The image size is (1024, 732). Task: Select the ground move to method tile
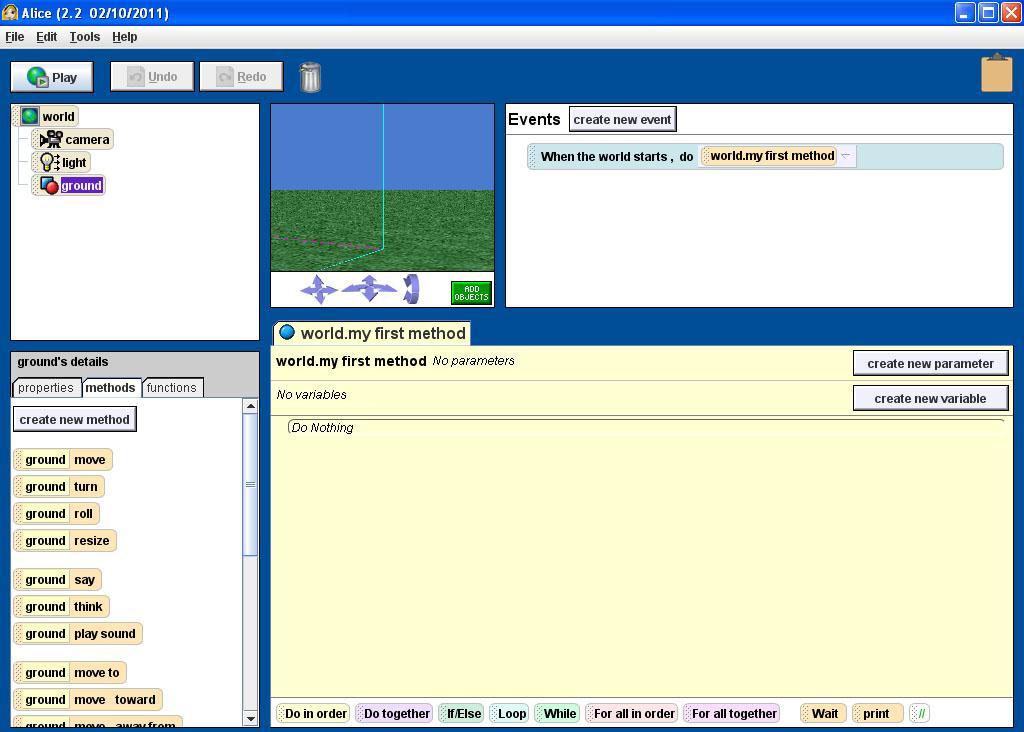pos(70,673)
